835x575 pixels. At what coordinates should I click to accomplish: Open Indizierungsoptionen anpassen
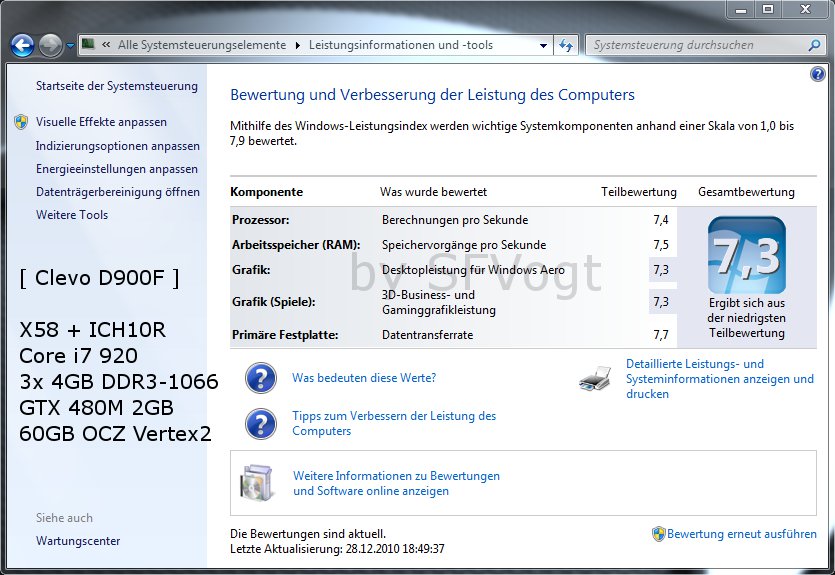118,146
